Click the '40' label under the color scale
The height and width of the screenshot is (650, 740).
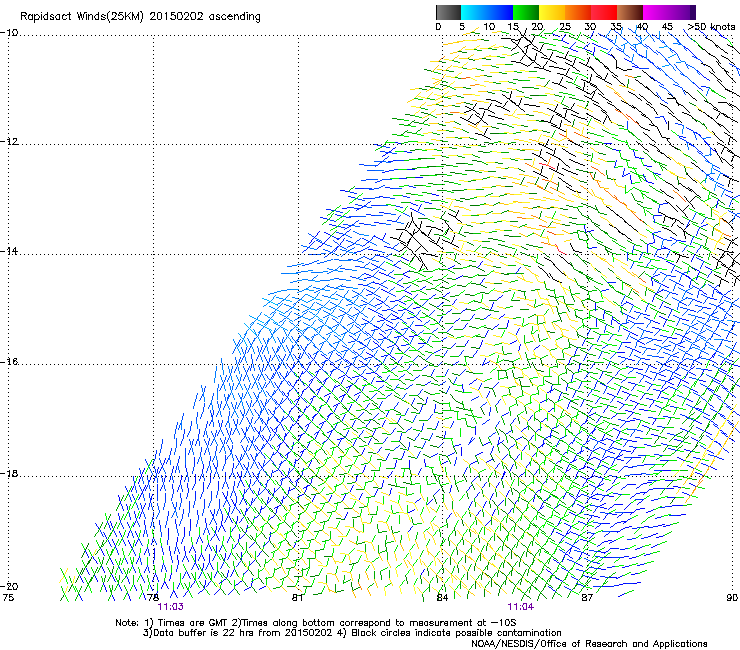(x=642, y=27)
